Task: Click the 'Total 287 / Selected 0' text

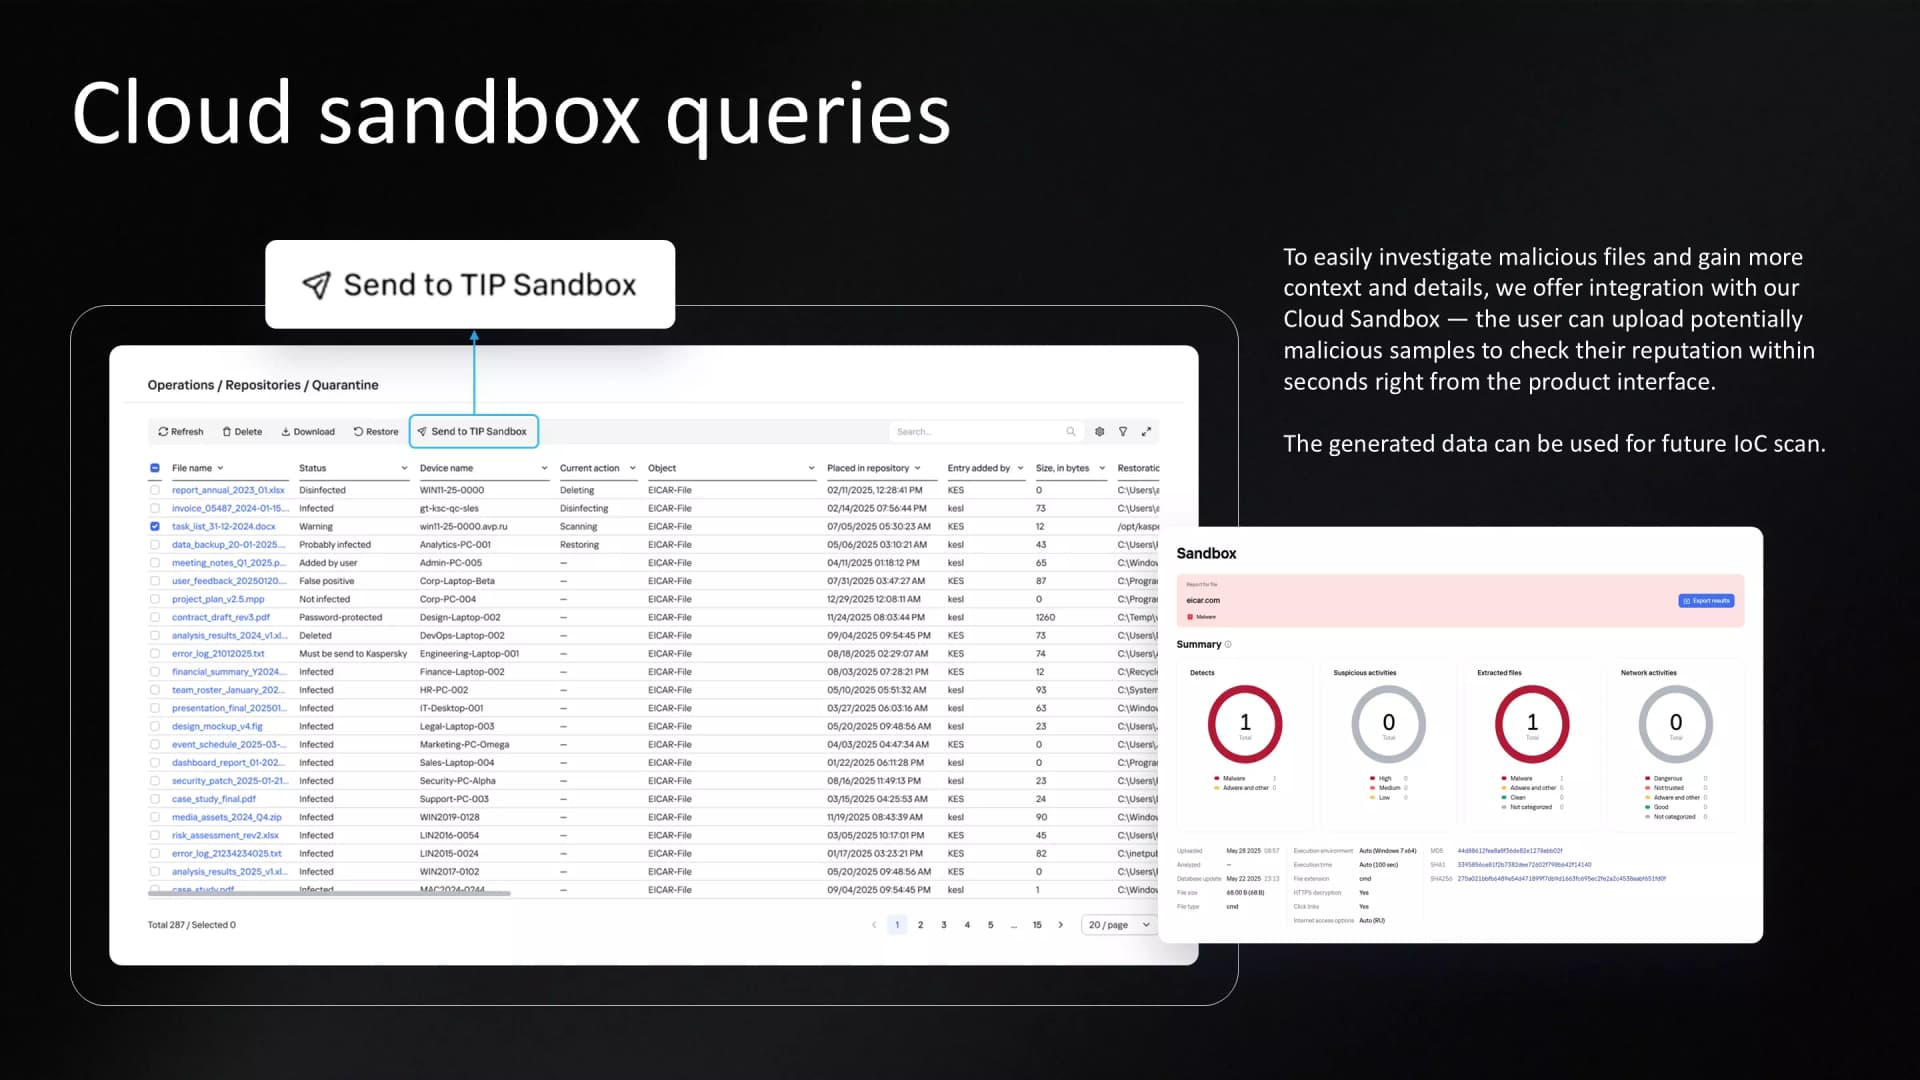Action: (x=192, y=925)
